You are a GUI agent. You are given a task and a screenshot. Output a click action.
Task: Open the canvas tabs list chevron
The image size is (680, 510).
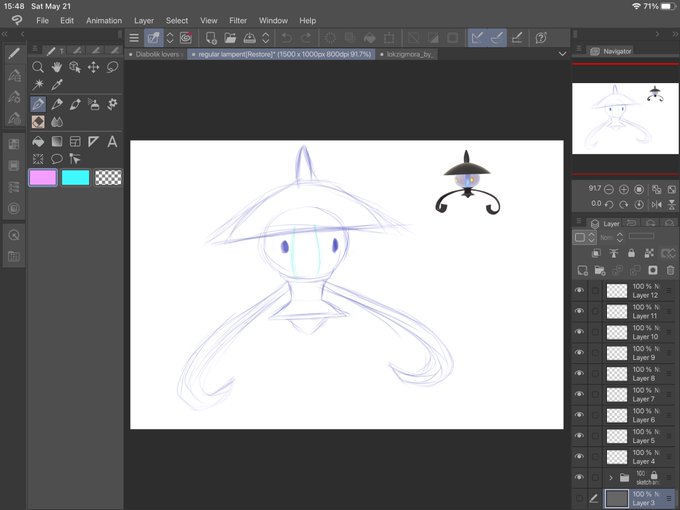(562, 54)
